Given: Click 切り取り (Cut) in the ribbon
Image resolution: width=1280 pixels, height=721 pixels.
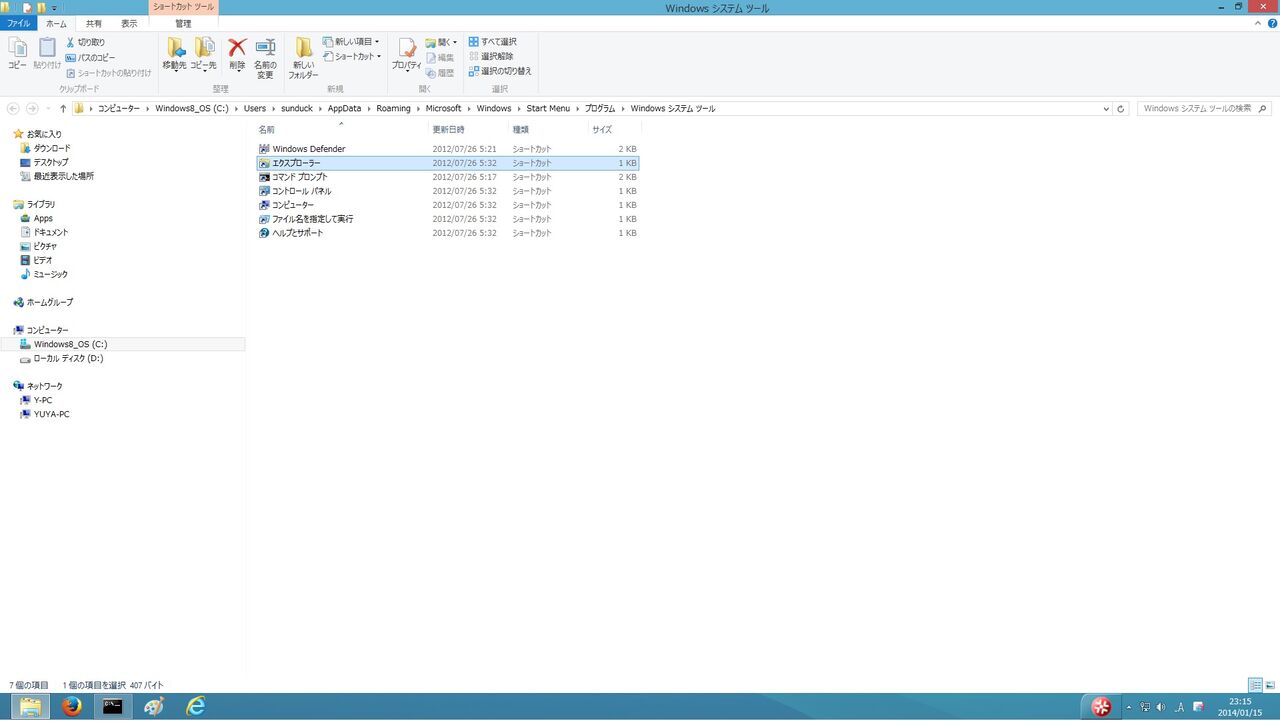Looking at the screenshot, I should [85, 42].
